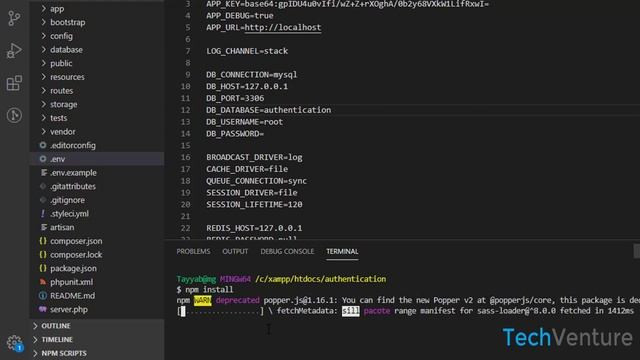Expand the app folder
This screenshot has height=360, width=640.
click(x=44, y=9)
